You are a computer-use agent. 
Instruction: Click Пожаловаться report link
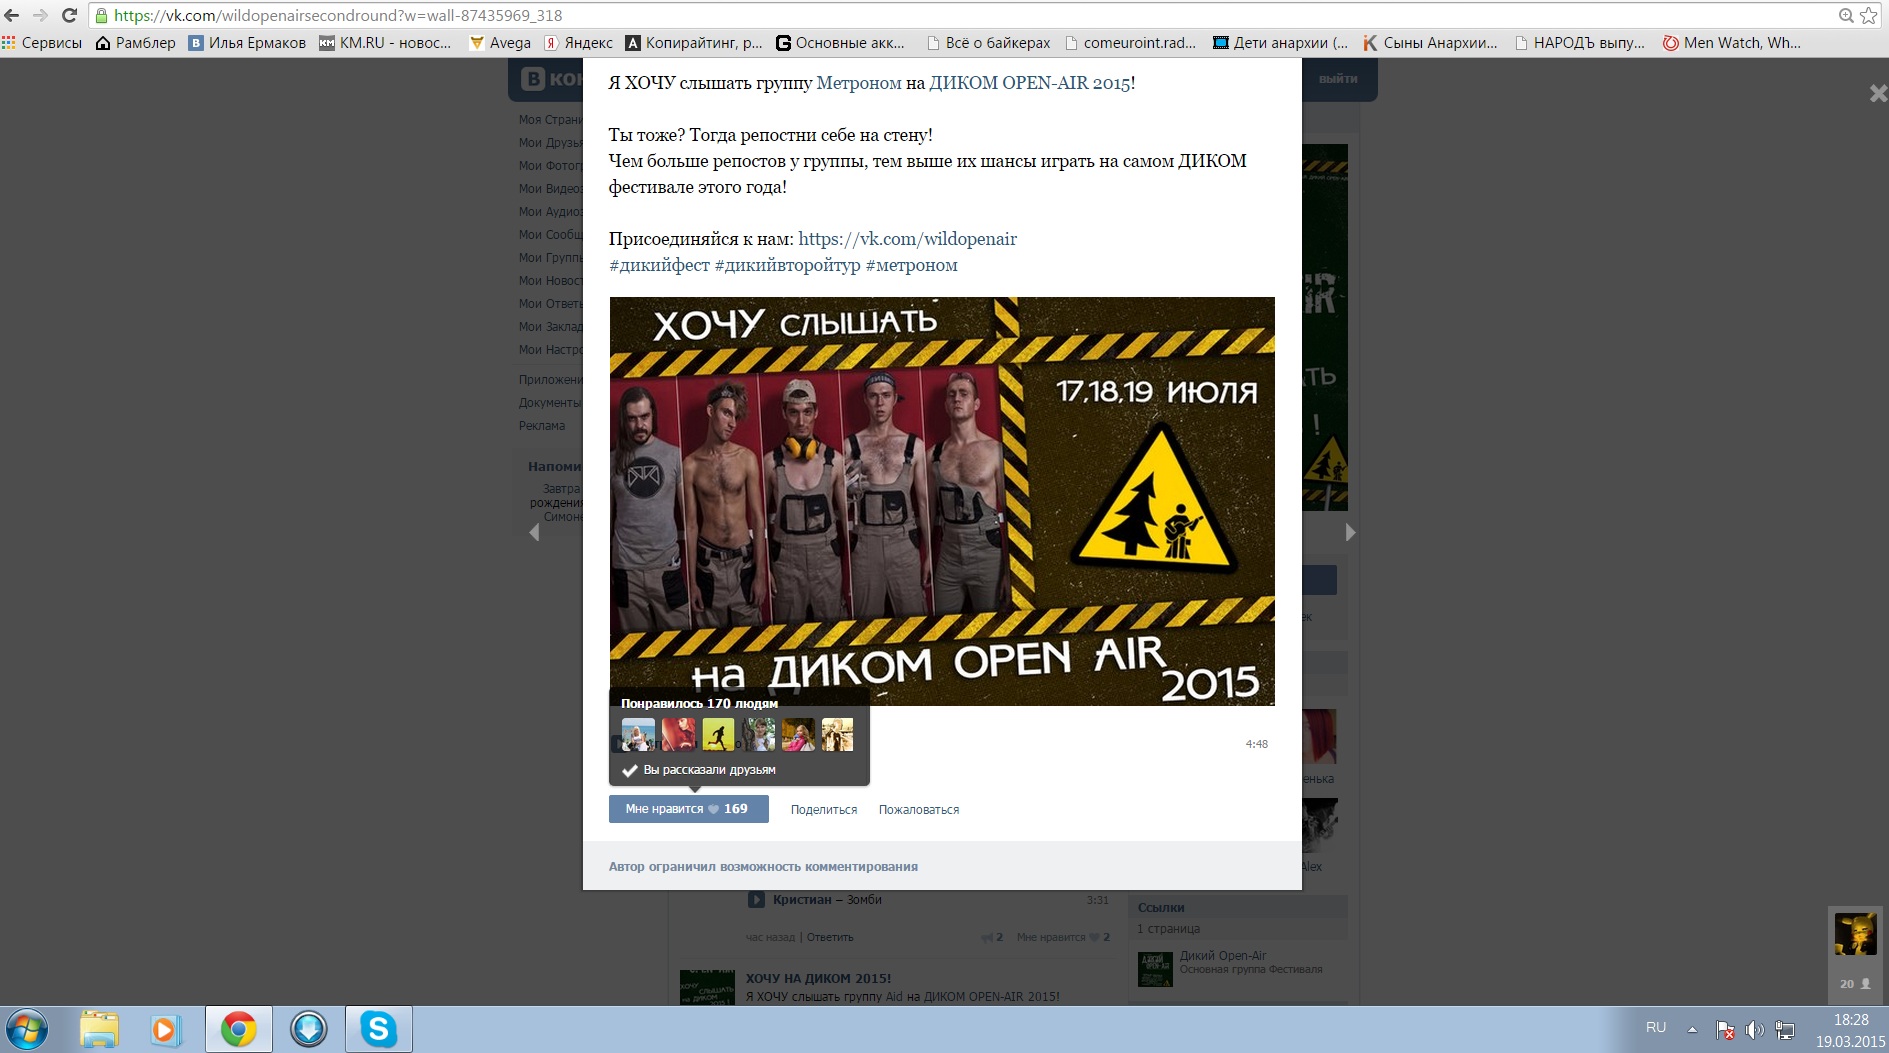(919, 810)
